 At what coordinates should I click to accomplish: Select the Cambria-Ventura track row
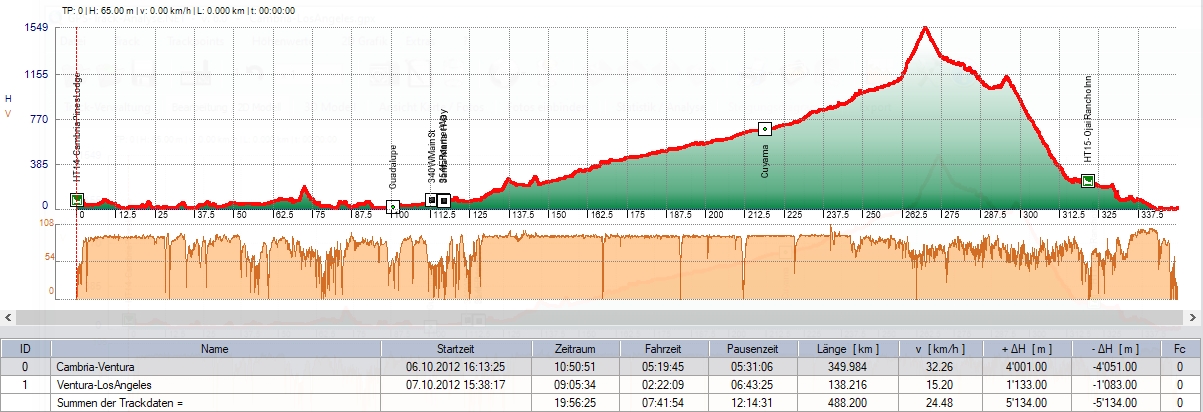click(215, 366)
